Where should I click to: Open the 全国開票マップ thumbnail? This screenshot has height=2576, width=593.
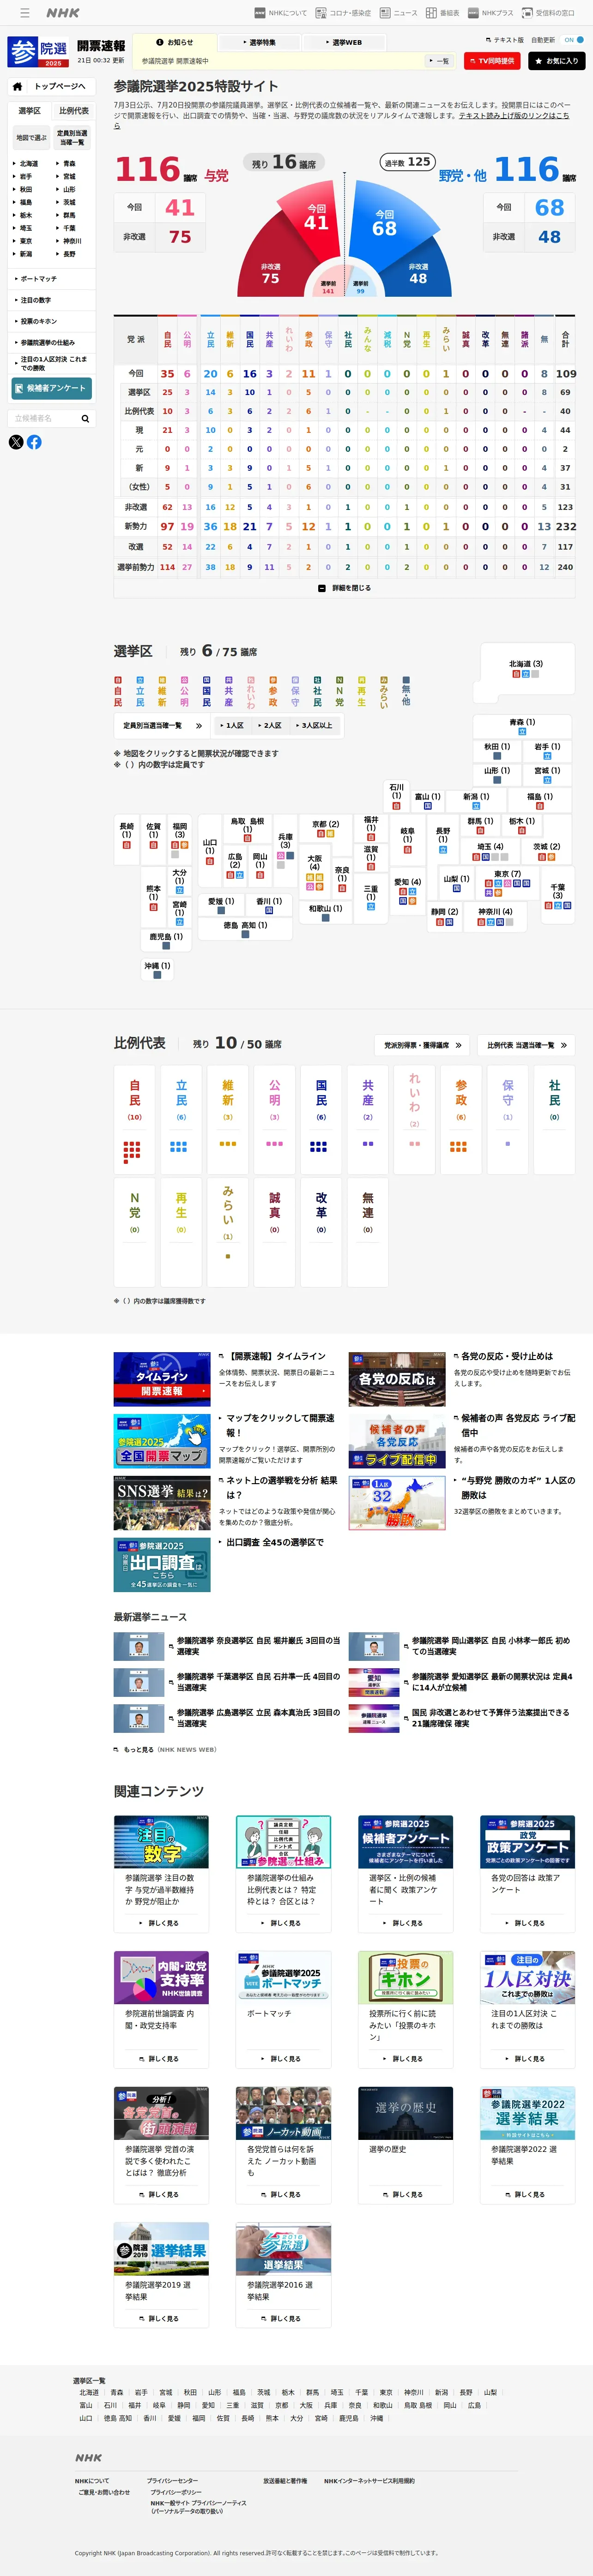(161, 1441)
